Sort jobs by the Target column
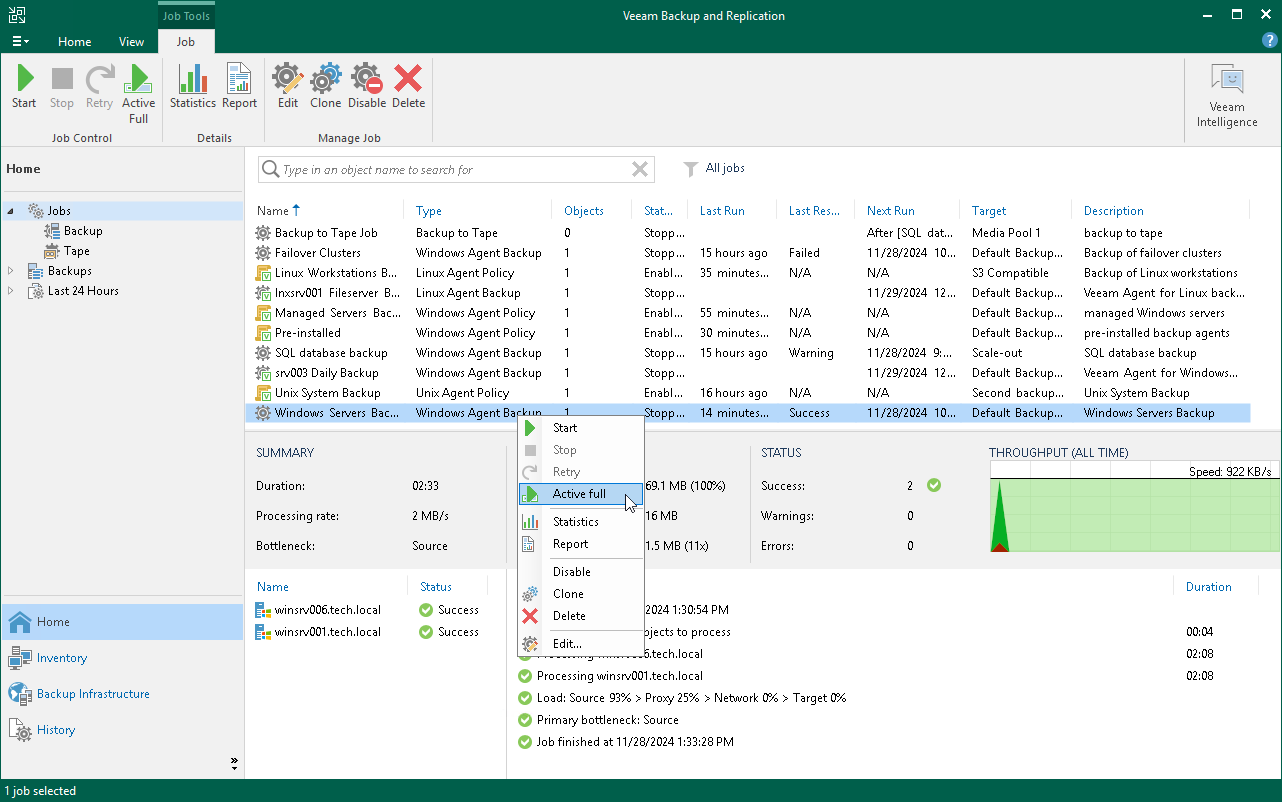 989,211
